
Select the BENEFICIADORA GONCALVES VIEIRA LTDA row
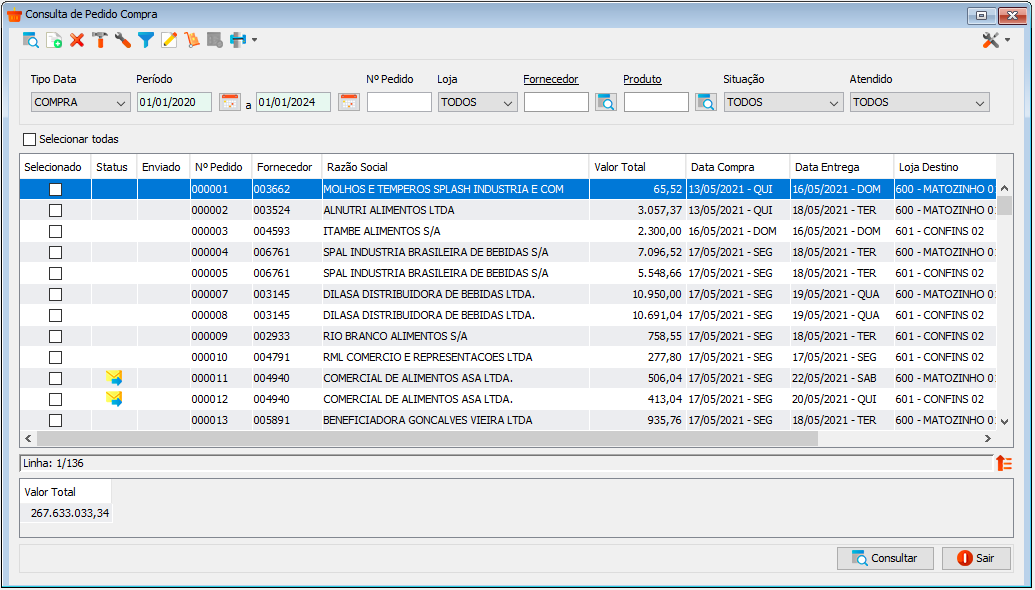(508, 420)
